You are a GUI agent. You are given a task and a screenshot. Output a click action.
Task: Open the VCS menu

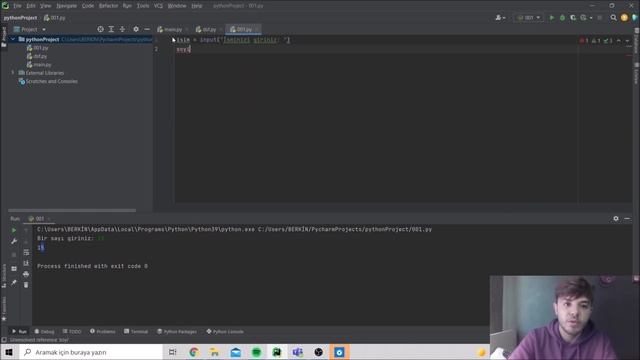[x=158, y=6]
